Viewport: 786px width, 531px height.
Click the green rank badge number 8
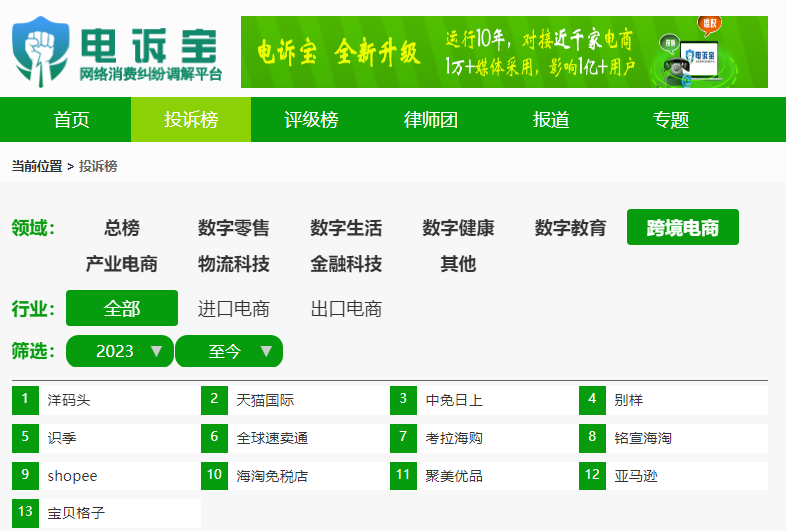(593, 438)
